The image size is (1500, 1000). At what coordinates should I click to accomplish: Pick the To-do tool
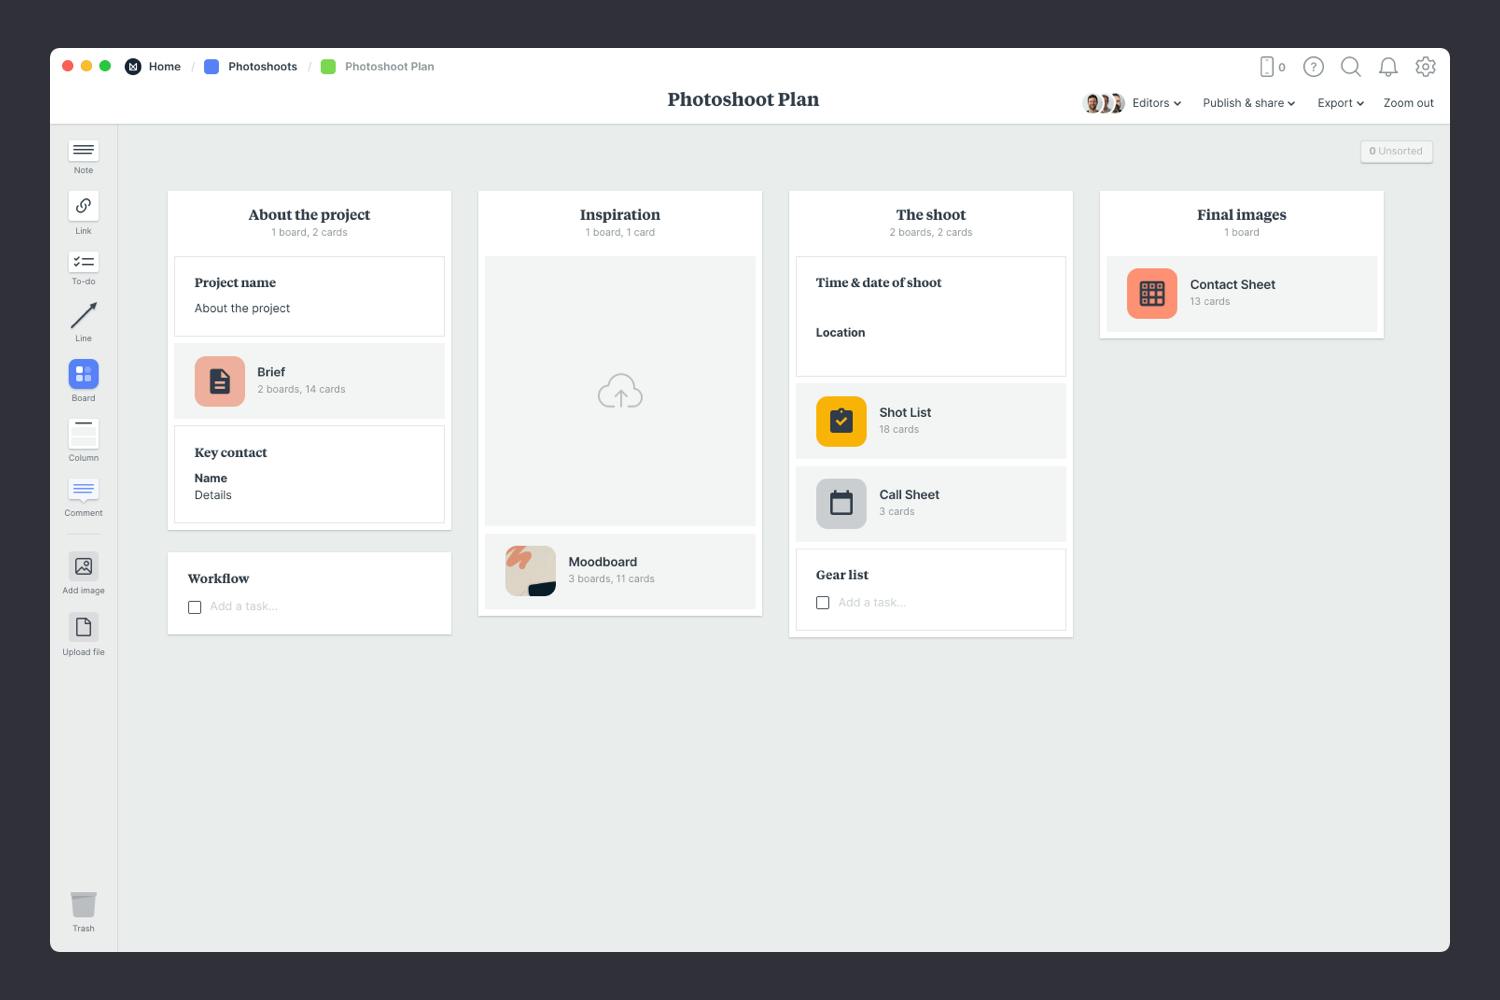83,262
